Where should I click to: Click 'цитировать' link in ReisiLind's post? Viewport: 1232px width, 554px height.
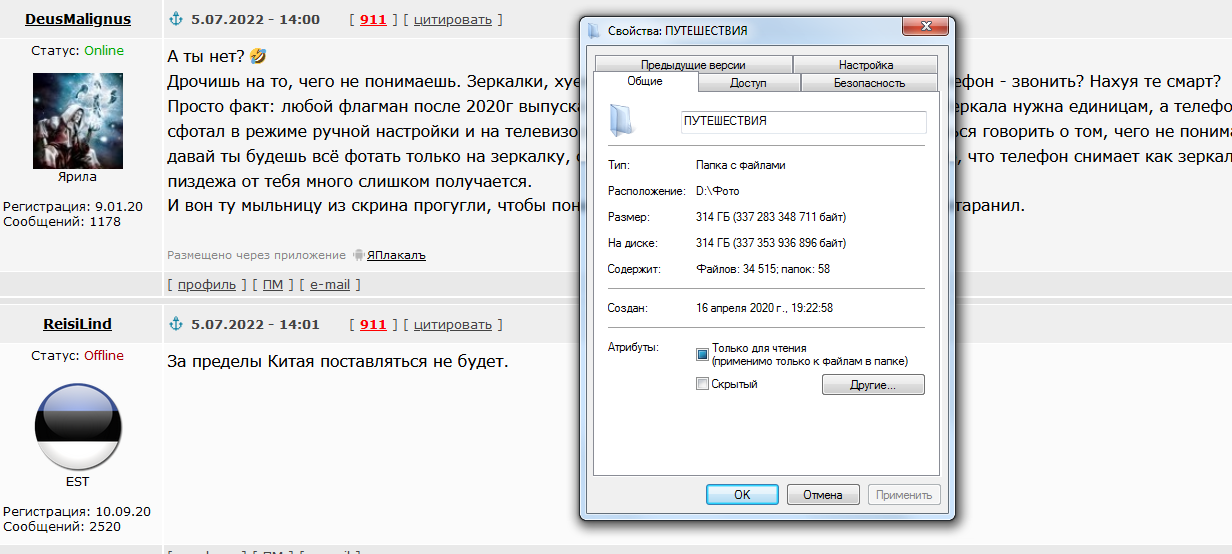pos(453,324)
